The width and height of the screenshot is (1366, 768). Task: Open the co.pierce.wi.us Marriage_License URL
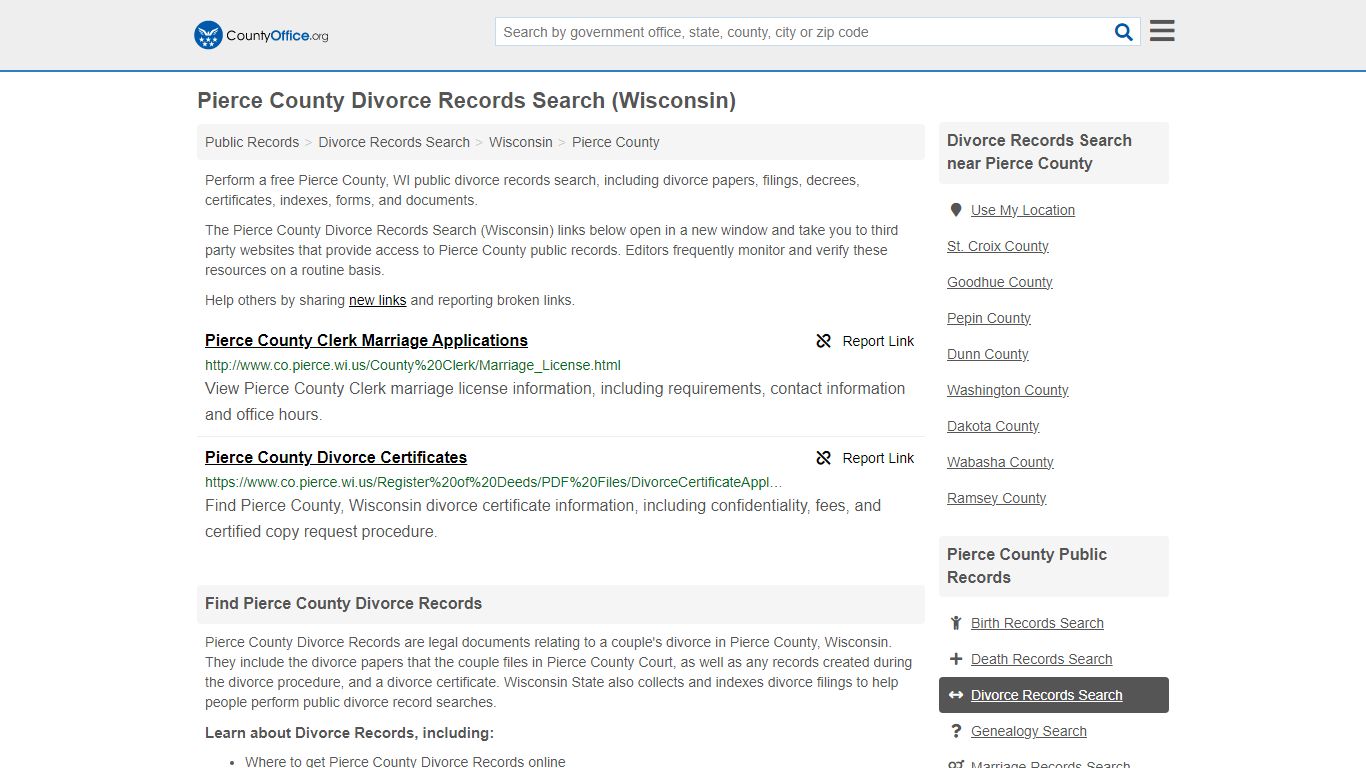tap(413, 365)
